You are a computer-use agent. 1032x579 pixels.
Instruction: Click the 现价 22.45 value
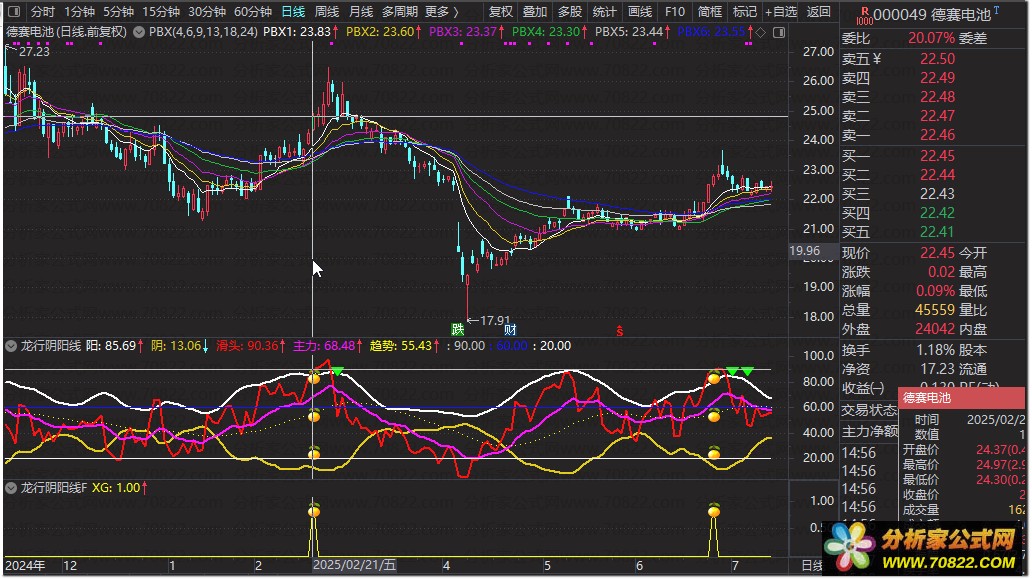click(937, 253)
